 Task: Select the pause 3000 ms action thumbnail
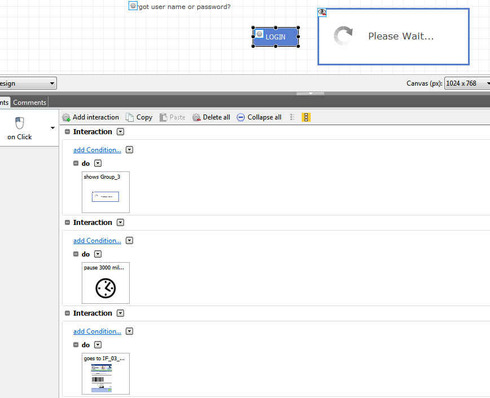point(106,283)
